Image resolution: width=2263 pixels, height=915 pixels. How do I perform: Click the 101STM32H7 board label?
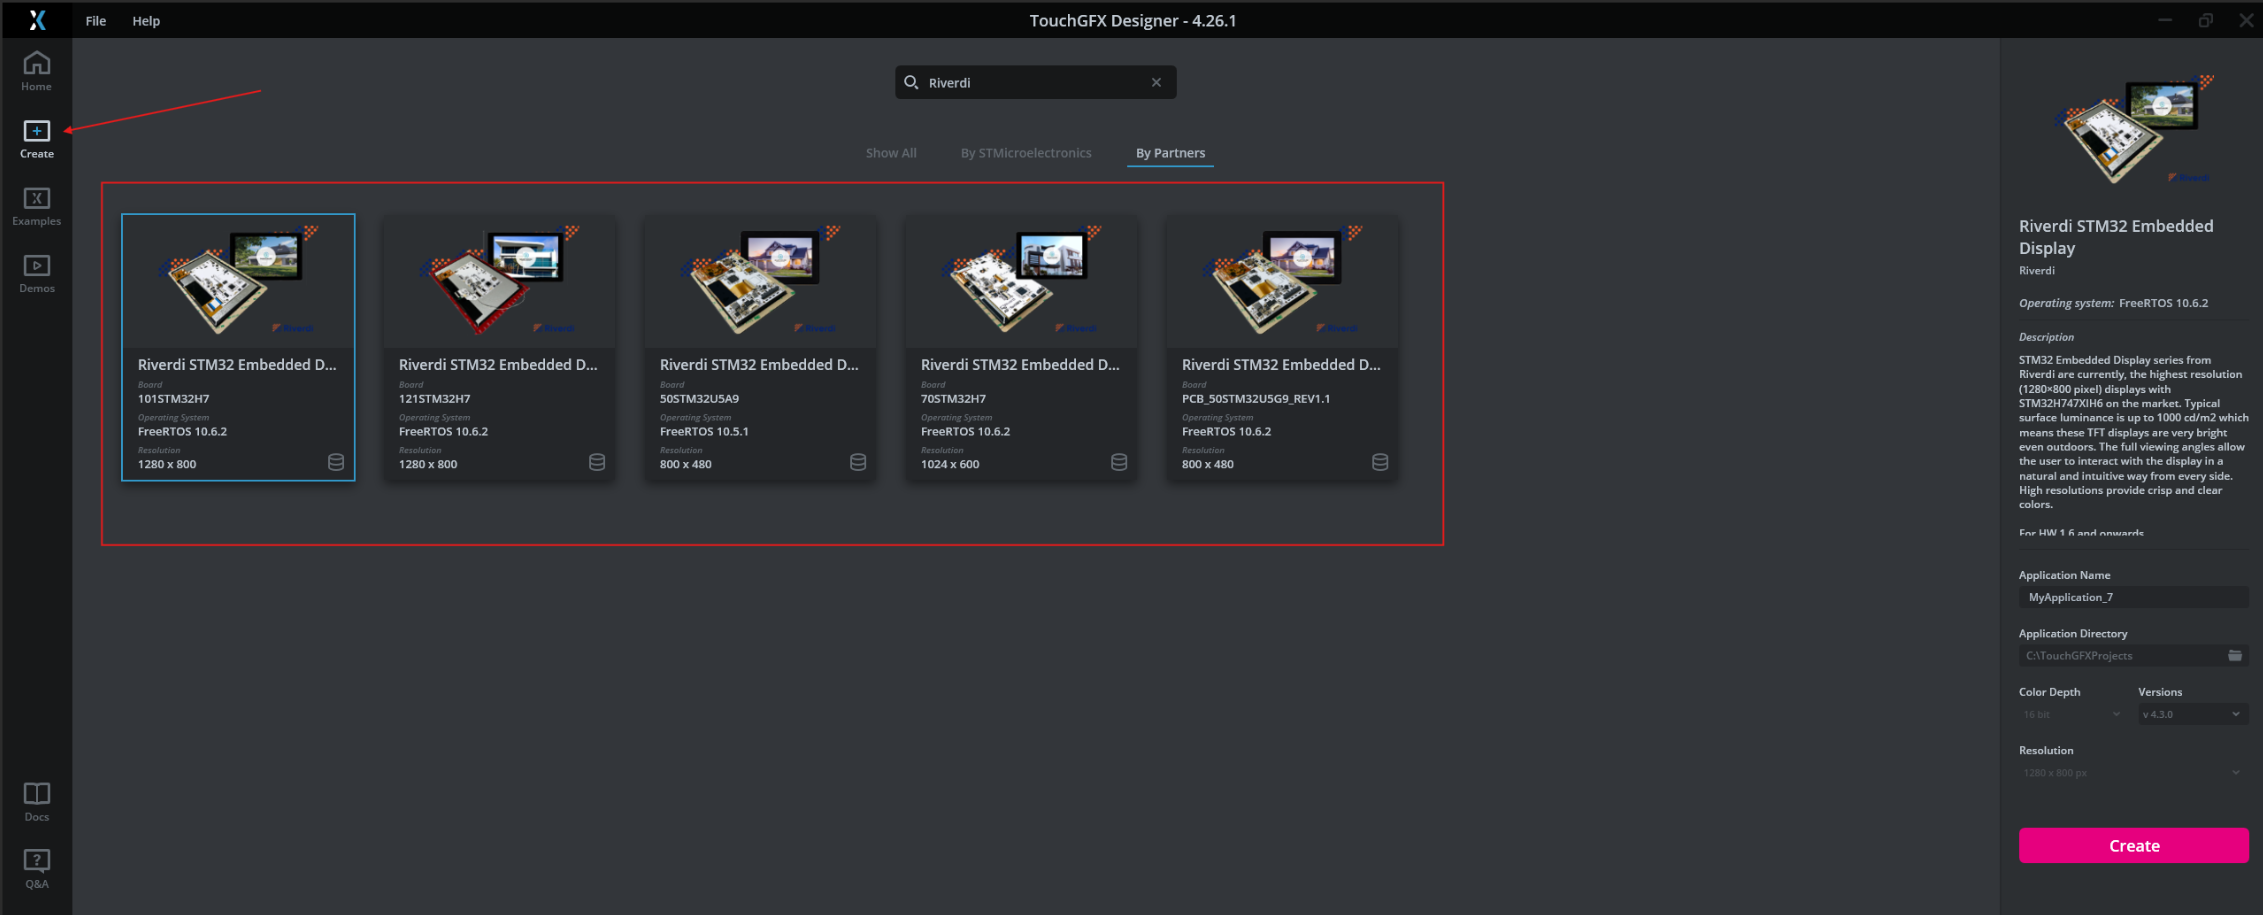pyautogui.click(x=173, y=398)
